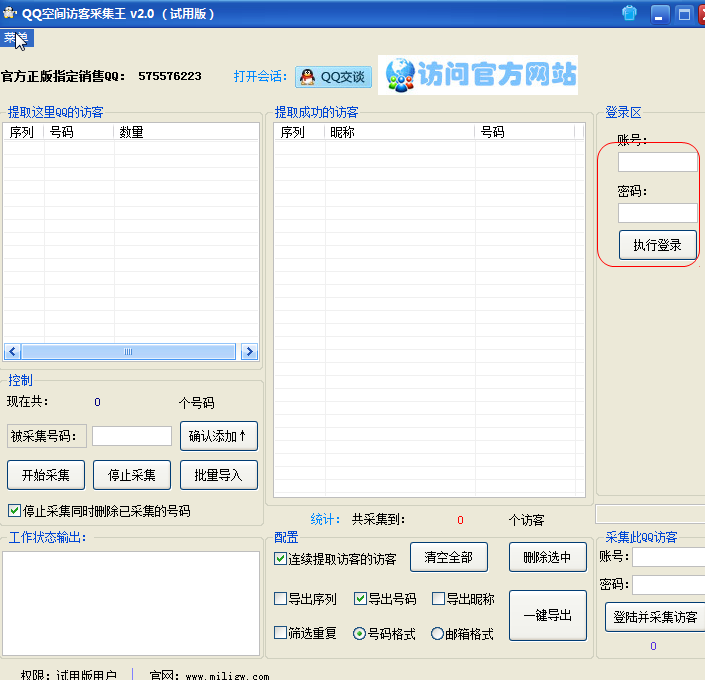The height and width of the screenshot is (680, 705).
Task: Click the 执行登录 button
Action: point(657,245)
